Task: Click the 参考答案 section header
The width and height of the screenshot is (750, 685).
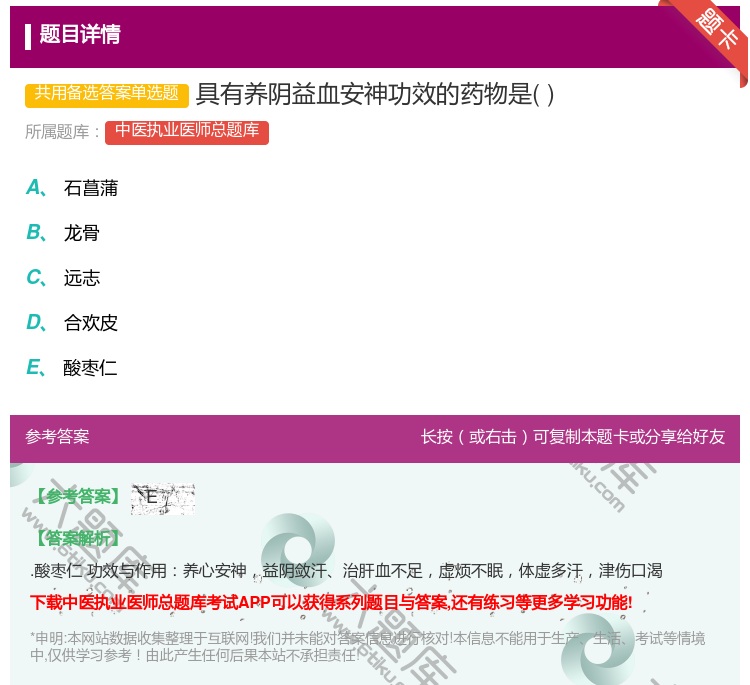Action: coord(57,437)
